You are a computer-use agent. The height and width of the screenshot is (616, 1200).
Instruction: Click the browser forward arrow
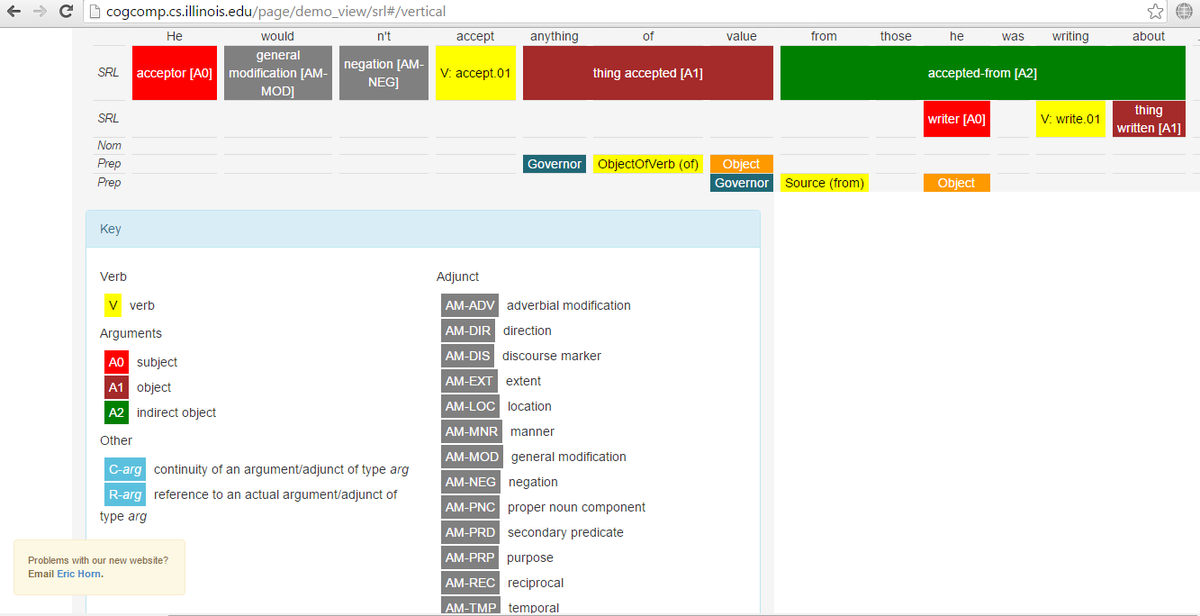tap(41, 12)
